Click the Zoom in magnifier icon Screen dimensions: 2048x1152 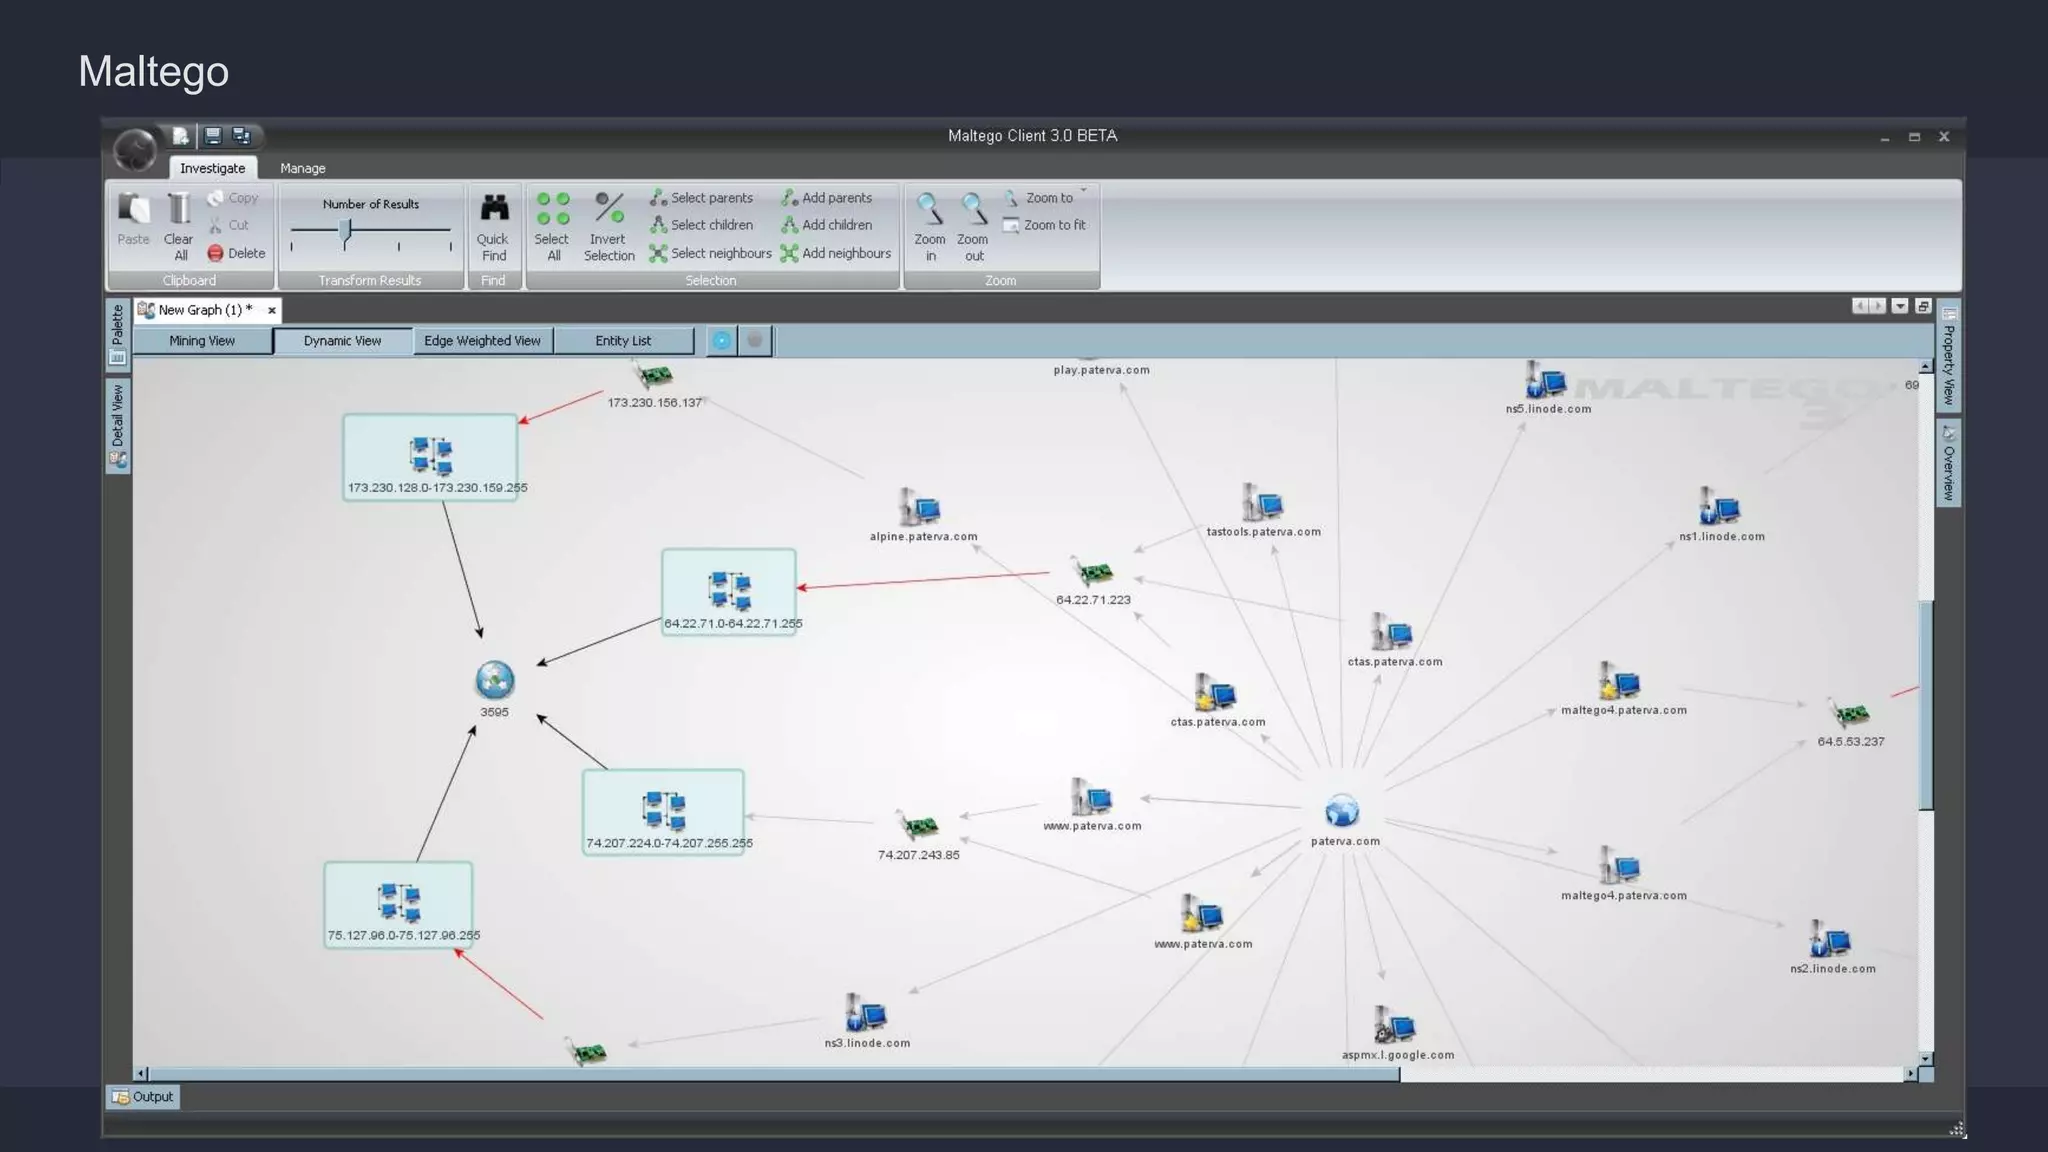(930, 209)
